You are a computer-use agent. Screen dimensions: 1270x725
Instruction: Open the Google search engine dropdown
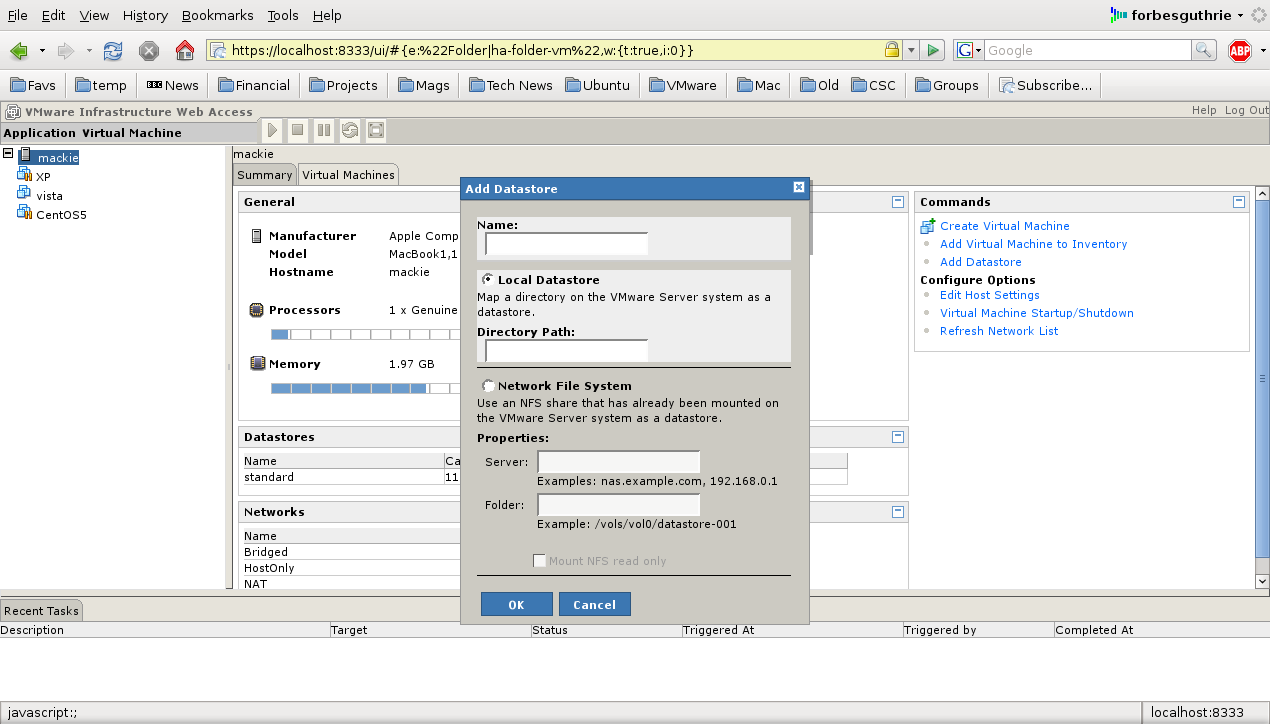pos(969,50)
